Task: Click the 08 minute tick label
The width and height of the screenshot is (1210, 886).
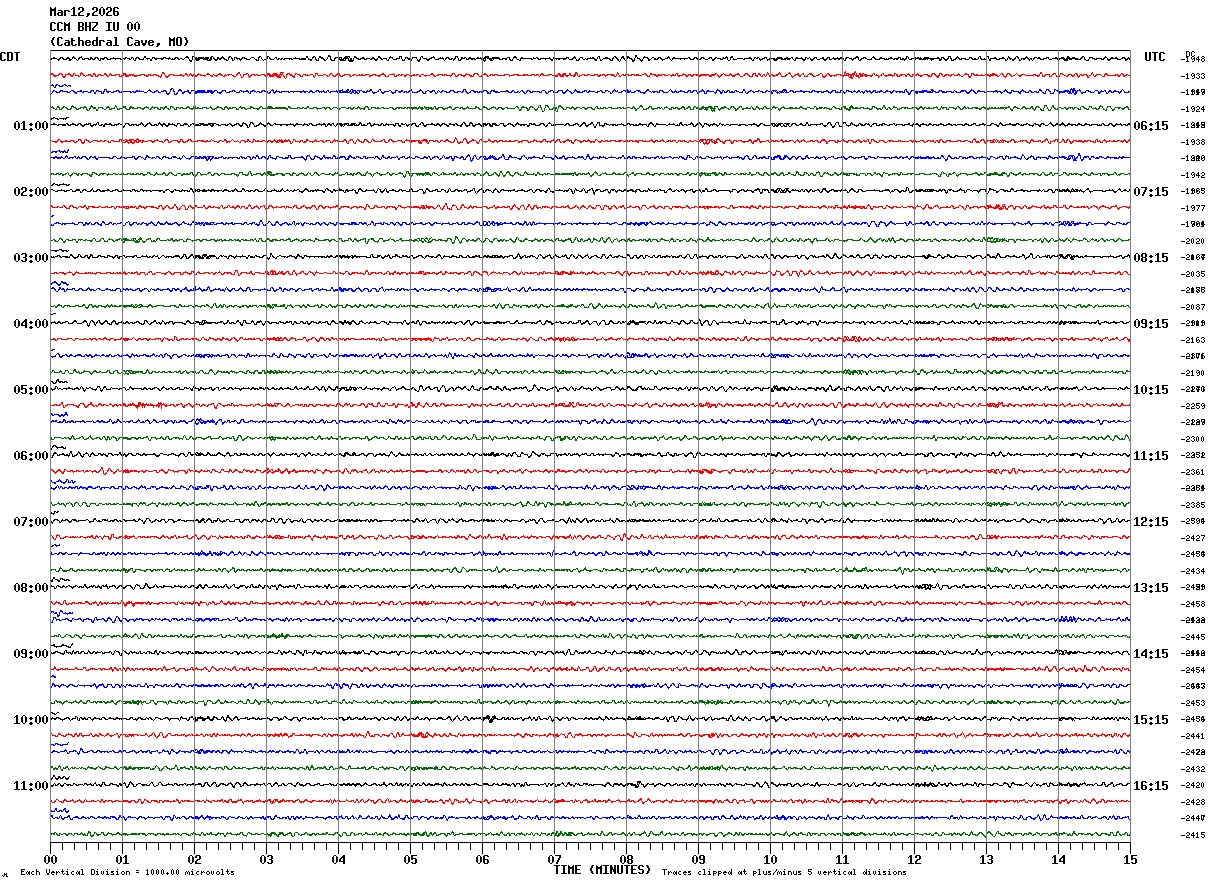Action: (x=626, y=859)
